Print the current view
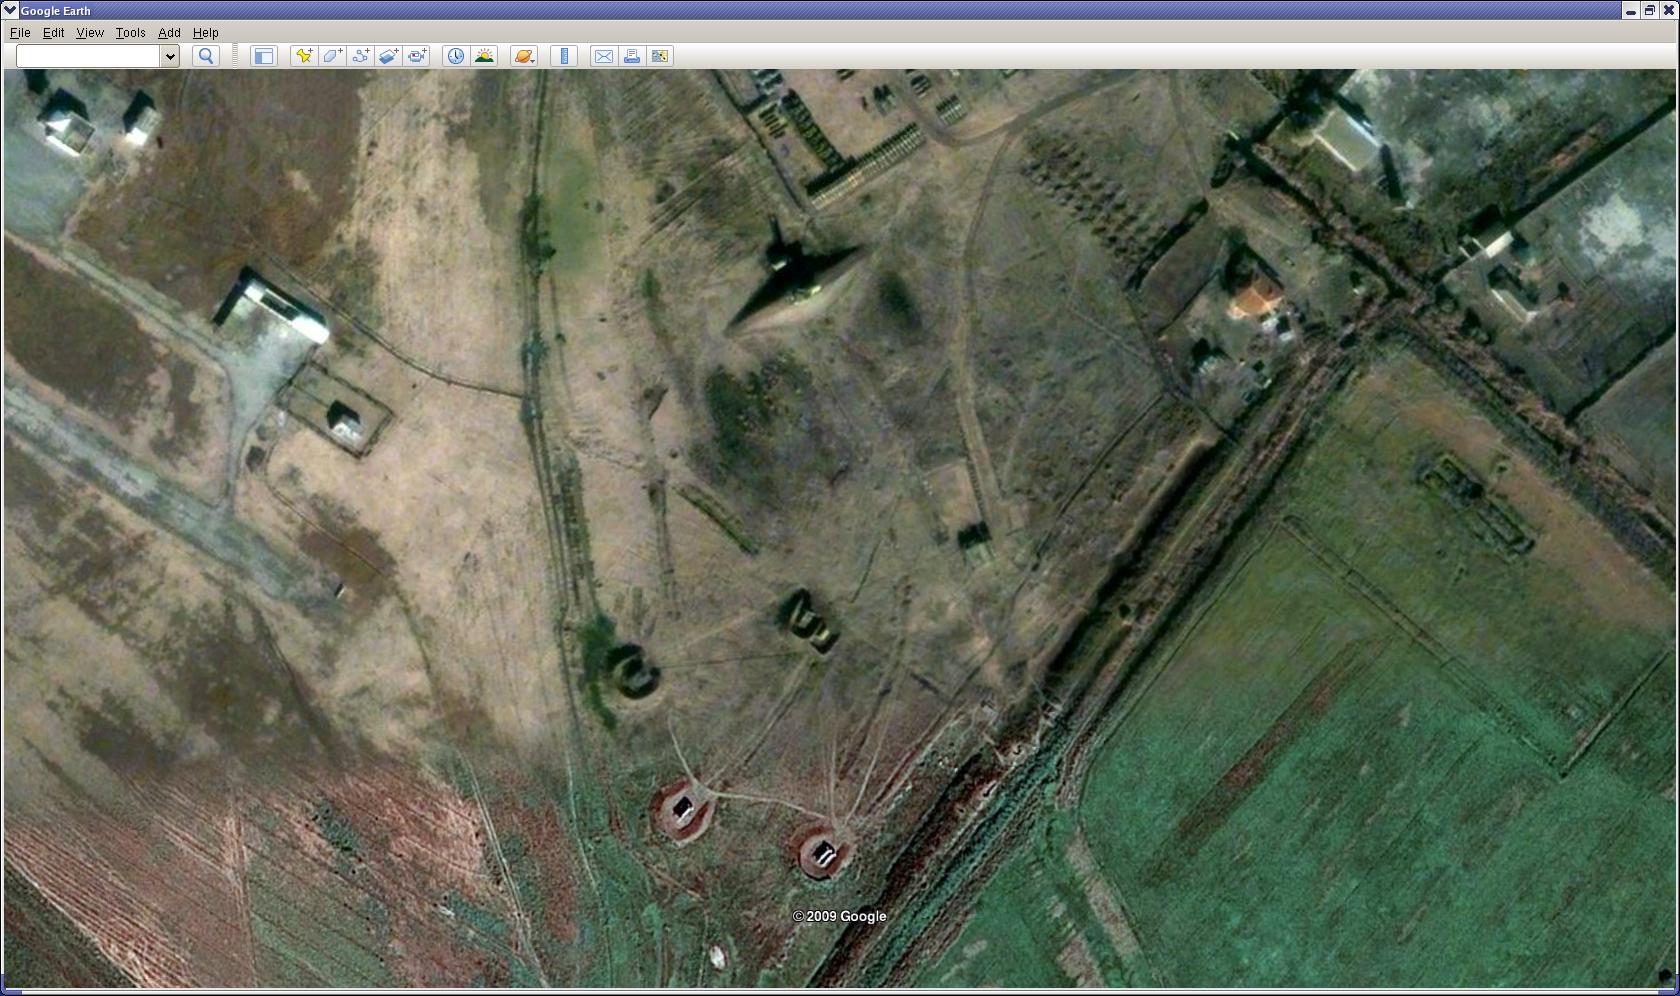Image resolution: width=1680 pixels, height=996 pixels. click(x=631, y=56)
